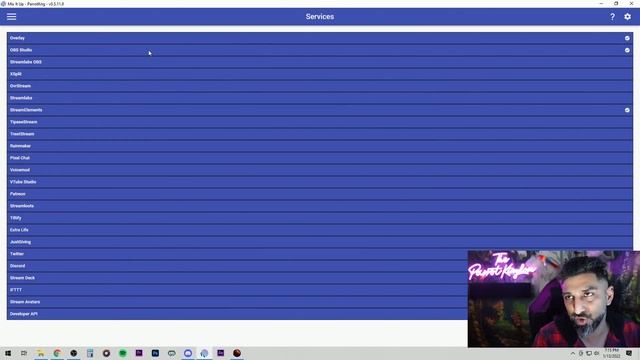Image resolution: width=640 pixels, height=360 pixels.
Task: Open Calculator from taskbar
Action: [x=90, y=353]
